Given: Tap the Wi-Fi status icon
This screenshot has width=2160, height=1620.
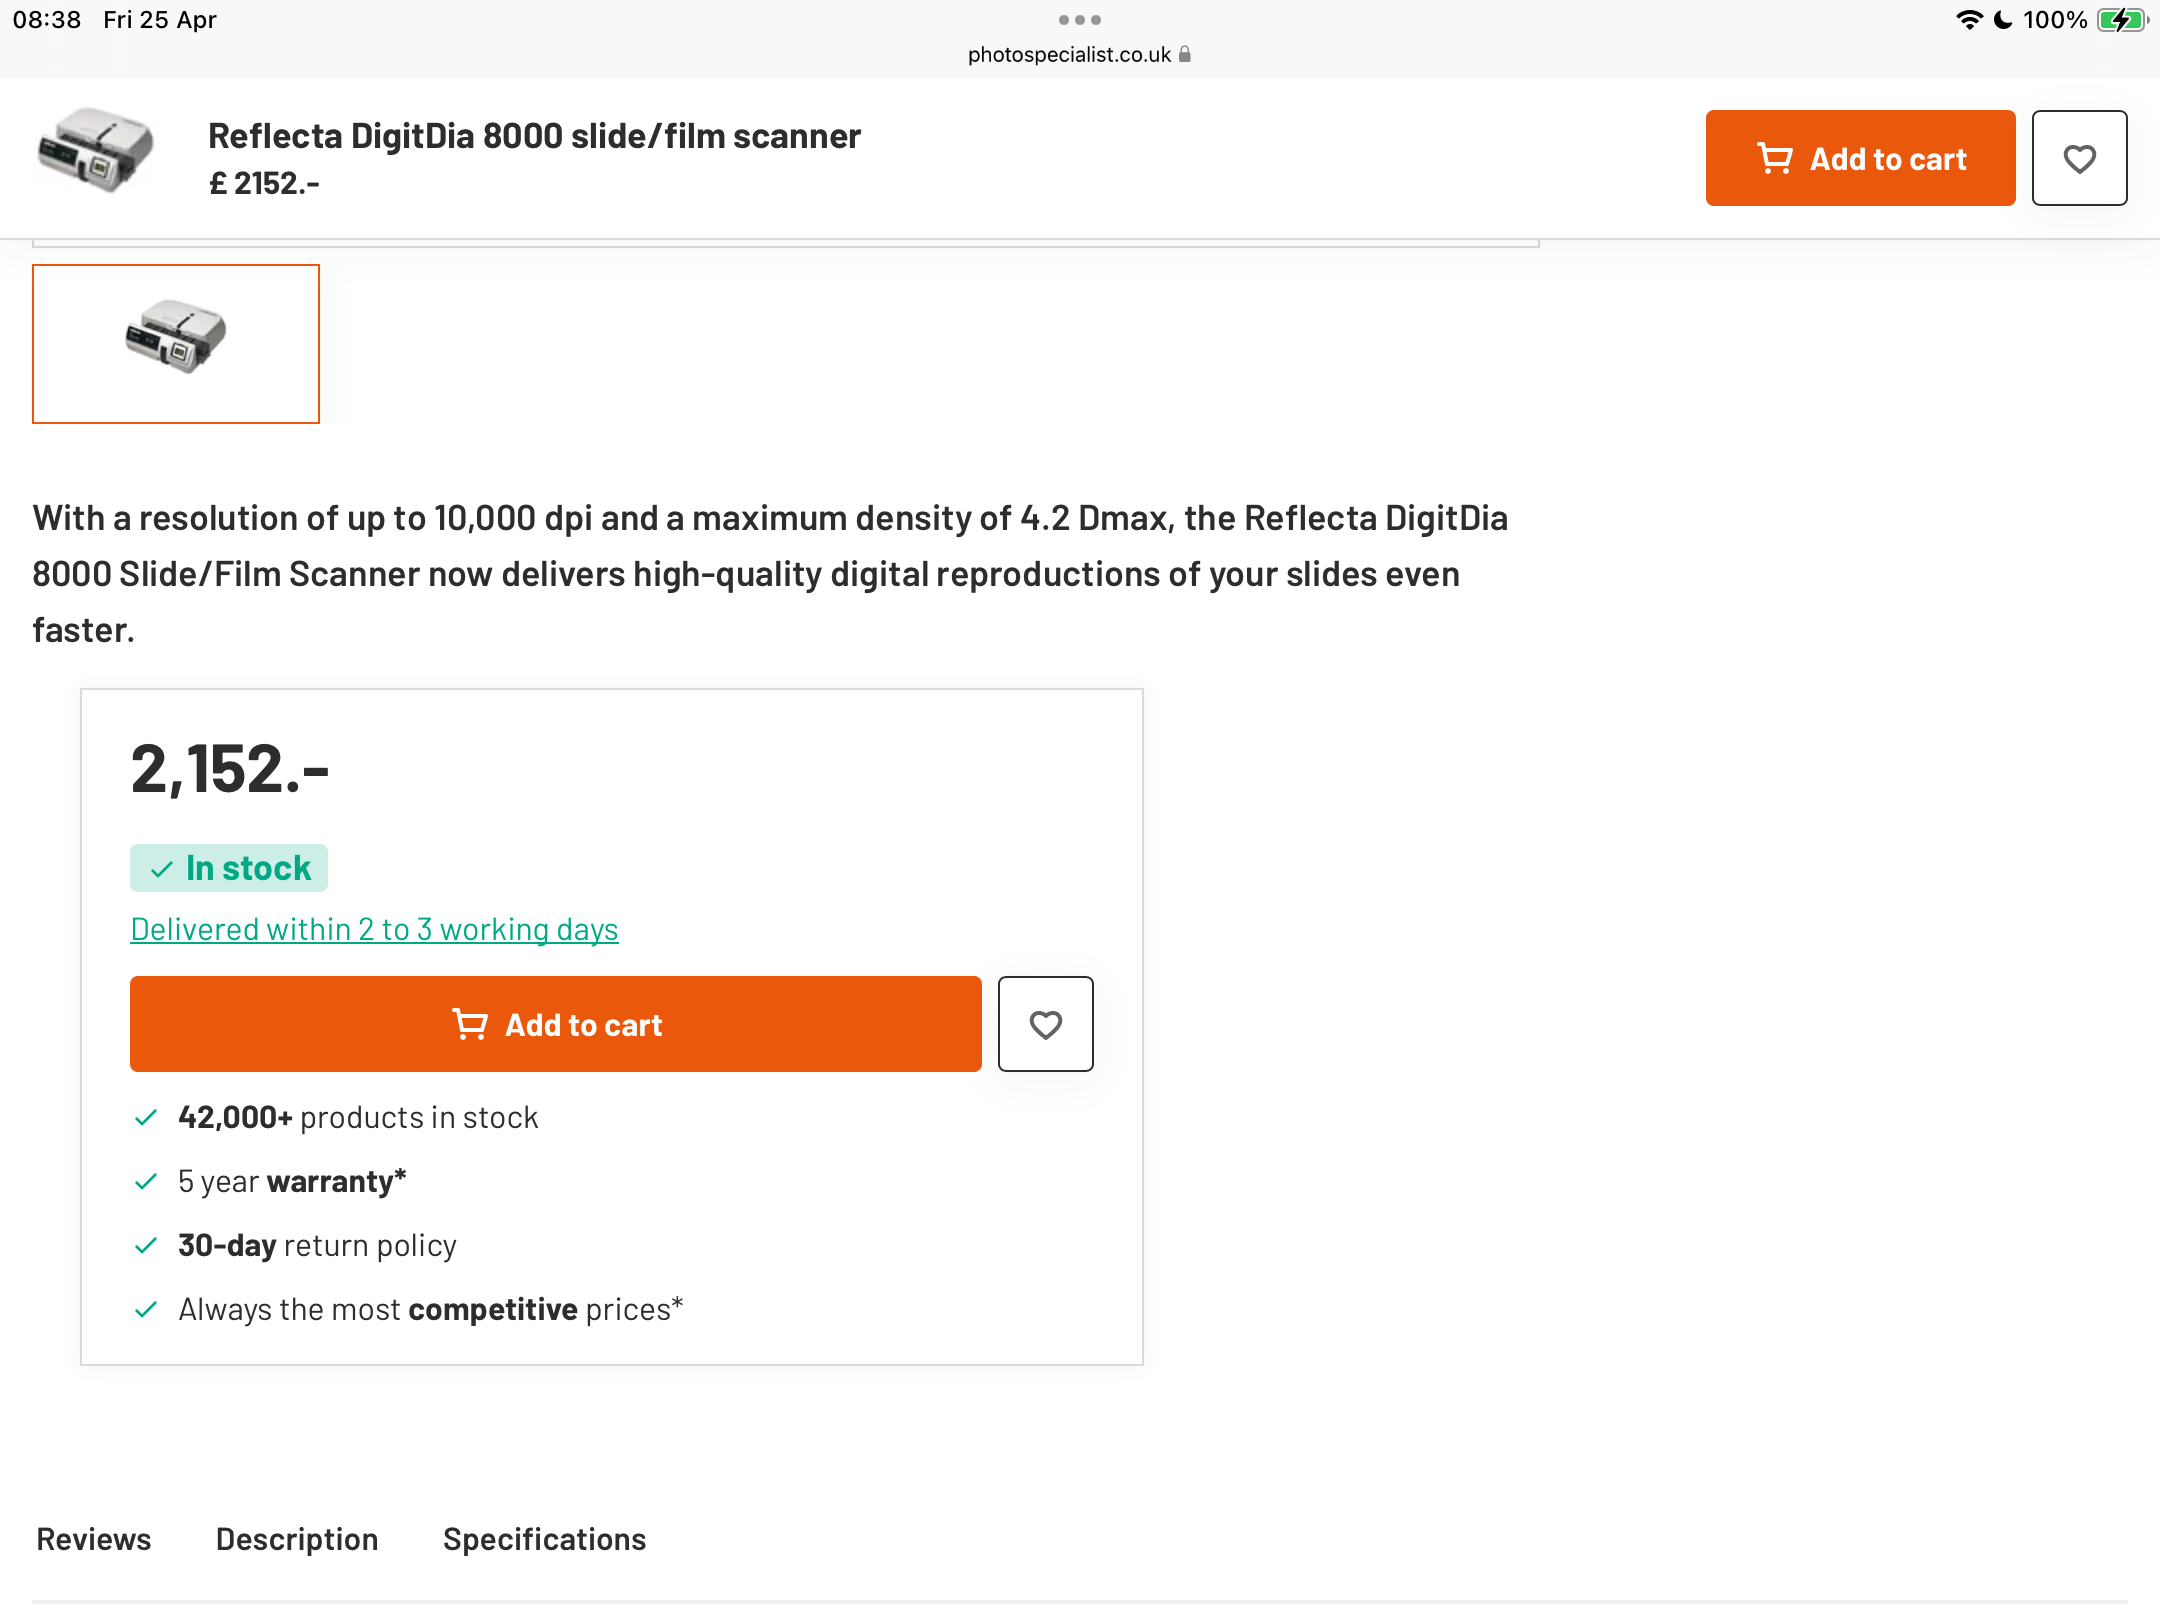Looking at the screenshot, I should (1969, 20).
